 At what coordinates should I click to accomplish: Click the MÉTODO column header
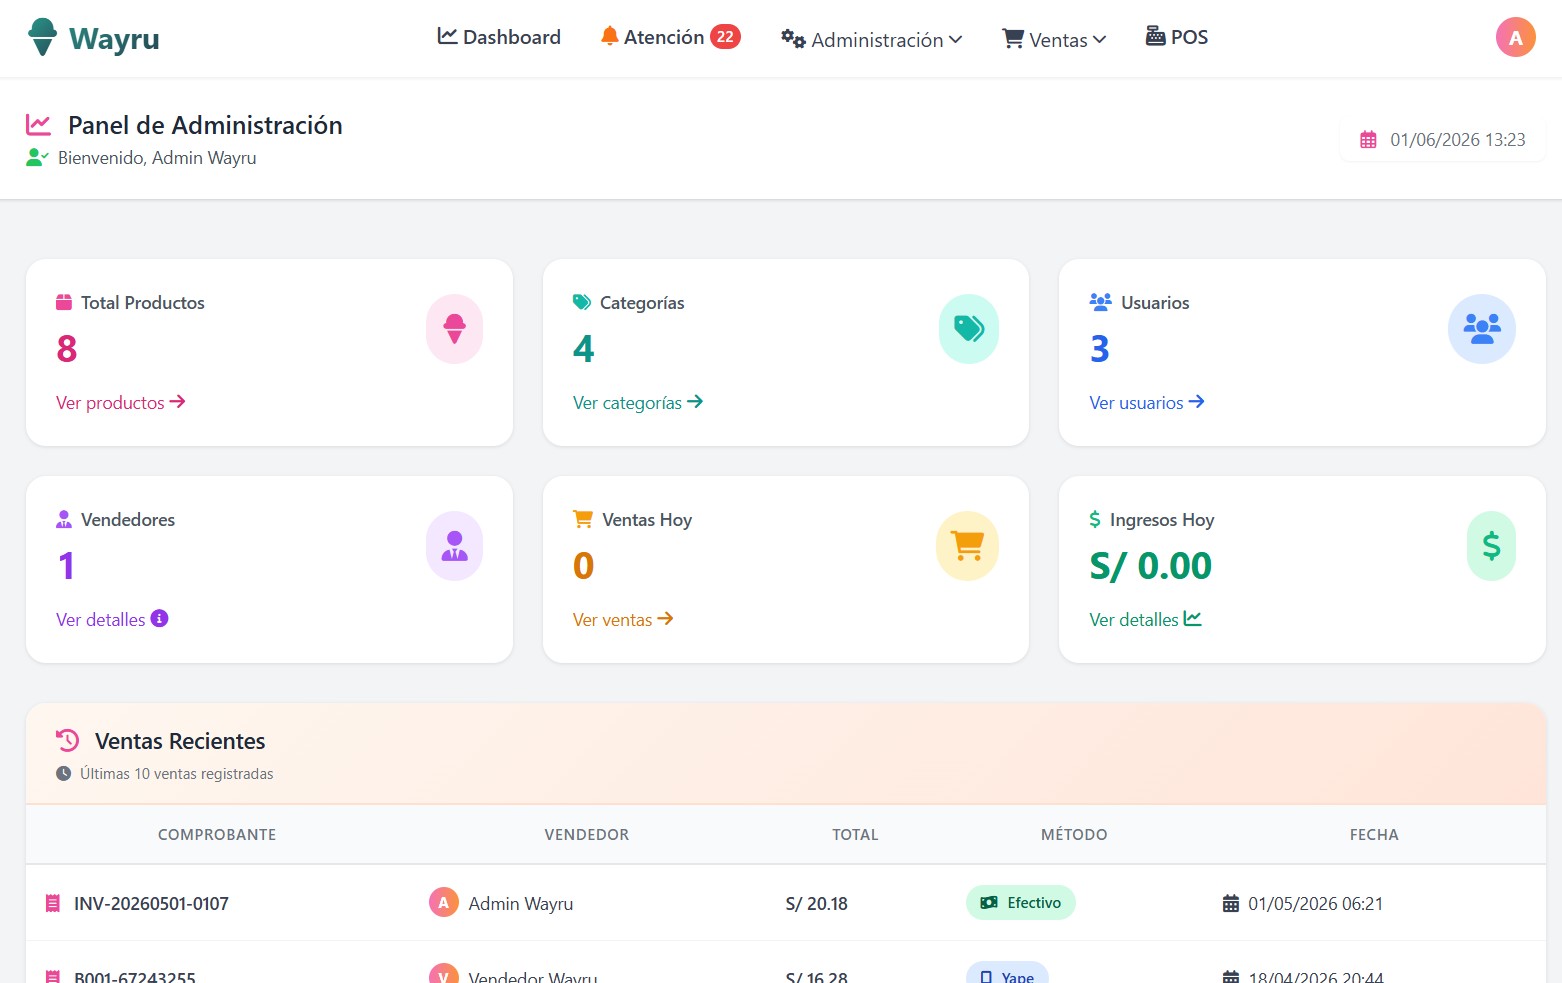click(x=1074, y=834)
